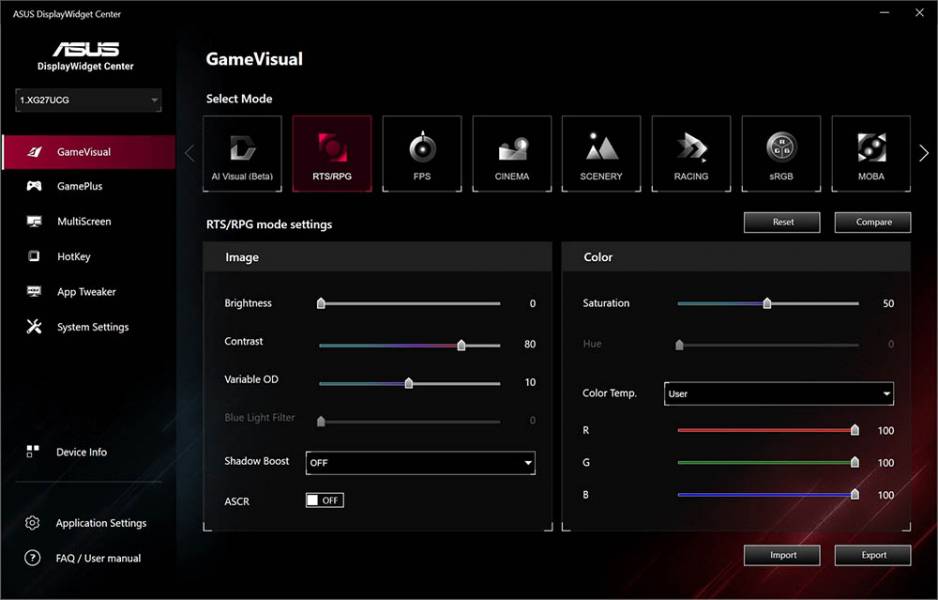Click the disabled Hue slider
Viewport: 938px width, 600px height.
click(768, 345)
